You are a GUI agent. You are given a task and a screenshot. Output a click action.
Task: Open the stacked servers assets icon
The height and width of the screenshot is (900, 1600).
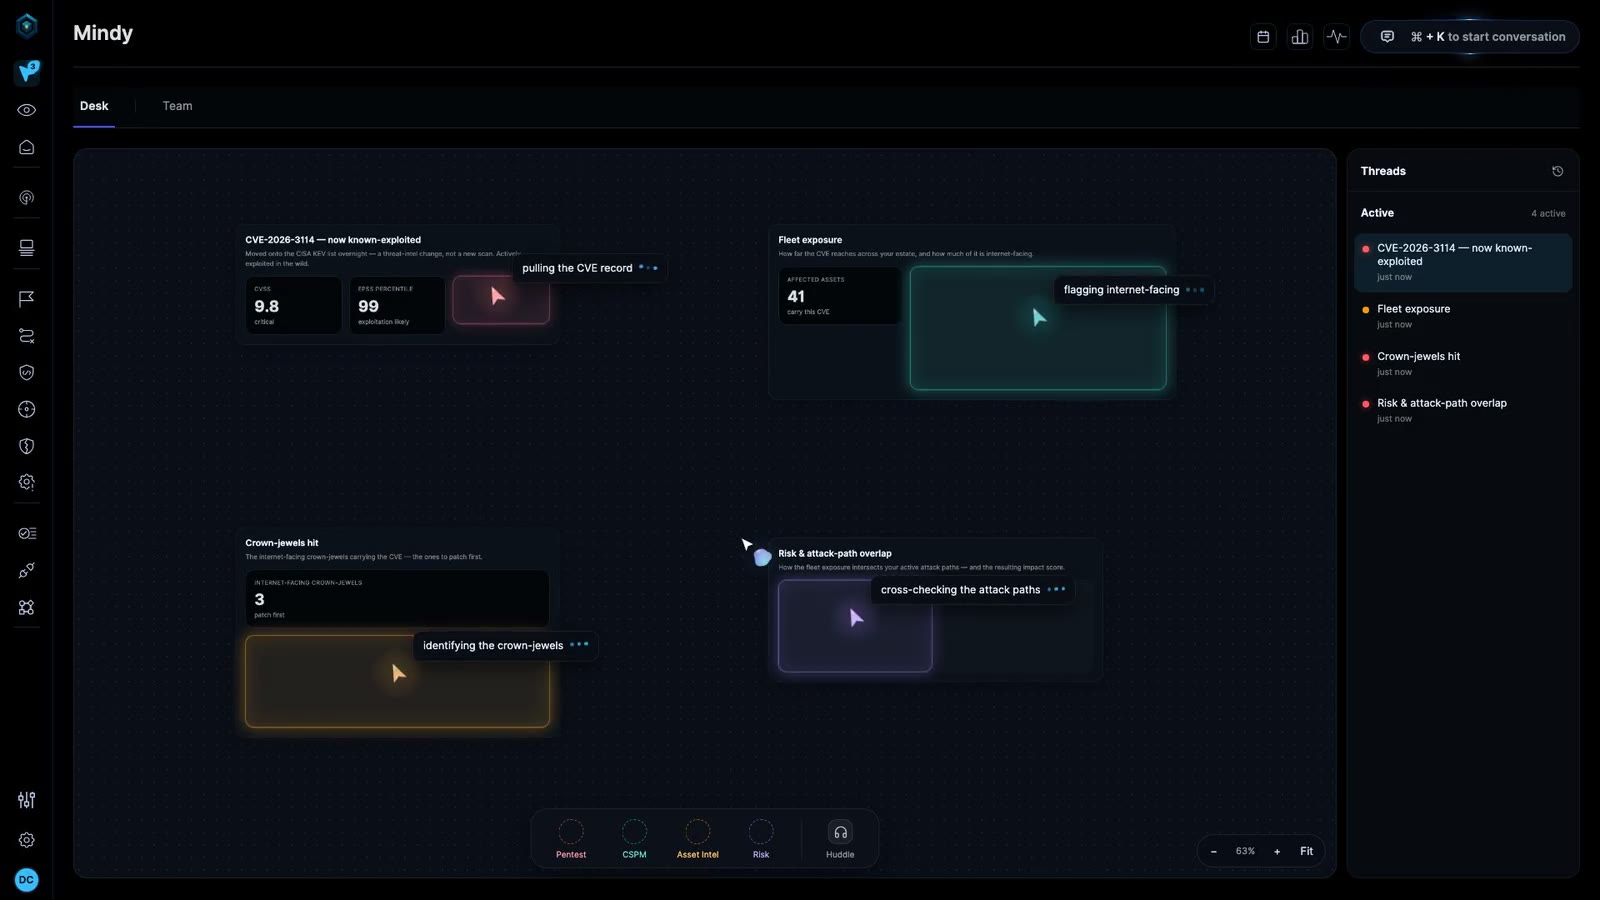click(27, 248)
